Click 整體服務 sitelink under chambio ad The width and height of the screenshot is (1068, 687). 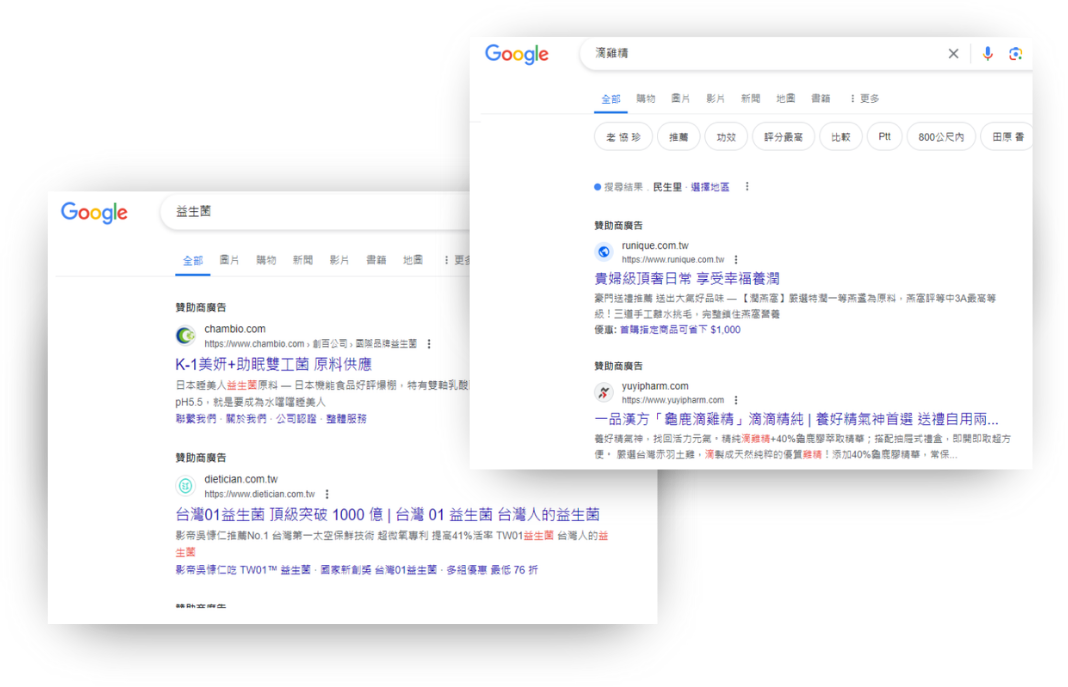(x=346, y=419)
